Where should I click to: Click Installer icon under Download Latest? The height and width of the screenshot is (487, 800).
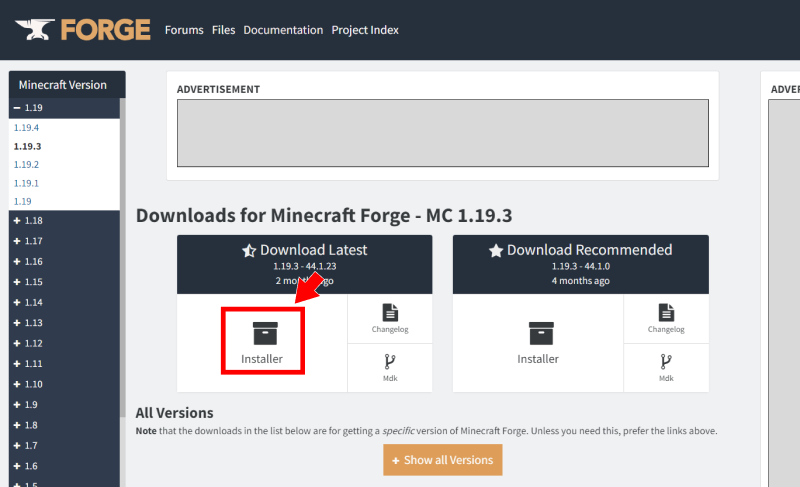(265, 334)
